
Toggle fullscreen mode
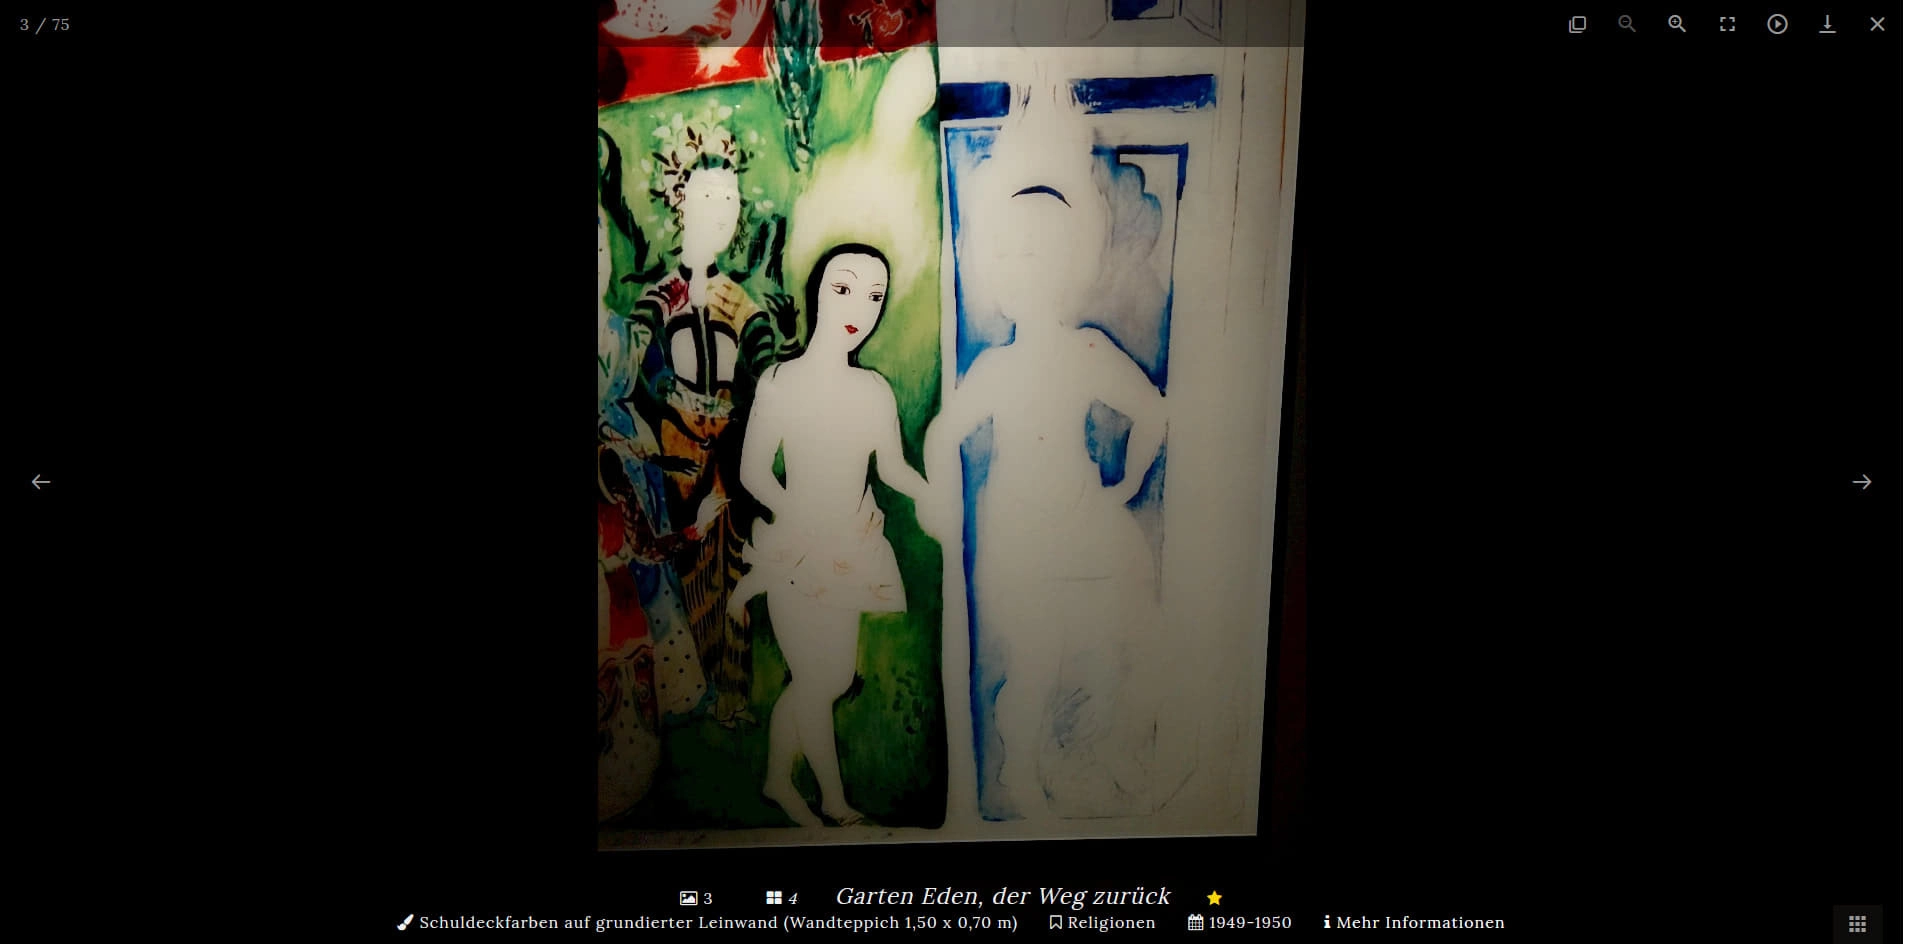coord(1727,24)
